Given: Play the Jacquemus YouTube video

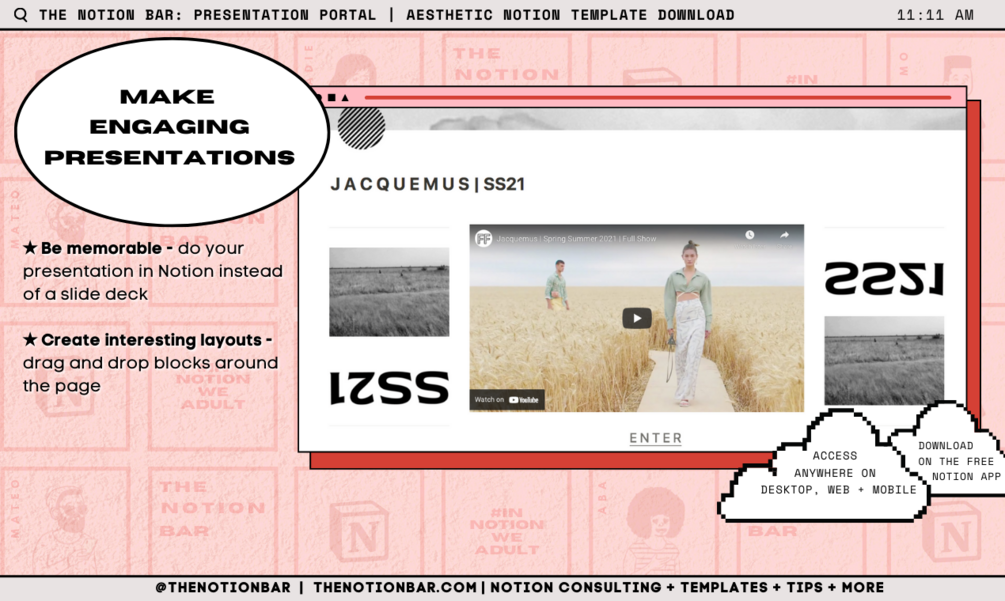Looking at the screenshot, I should 636,318.
